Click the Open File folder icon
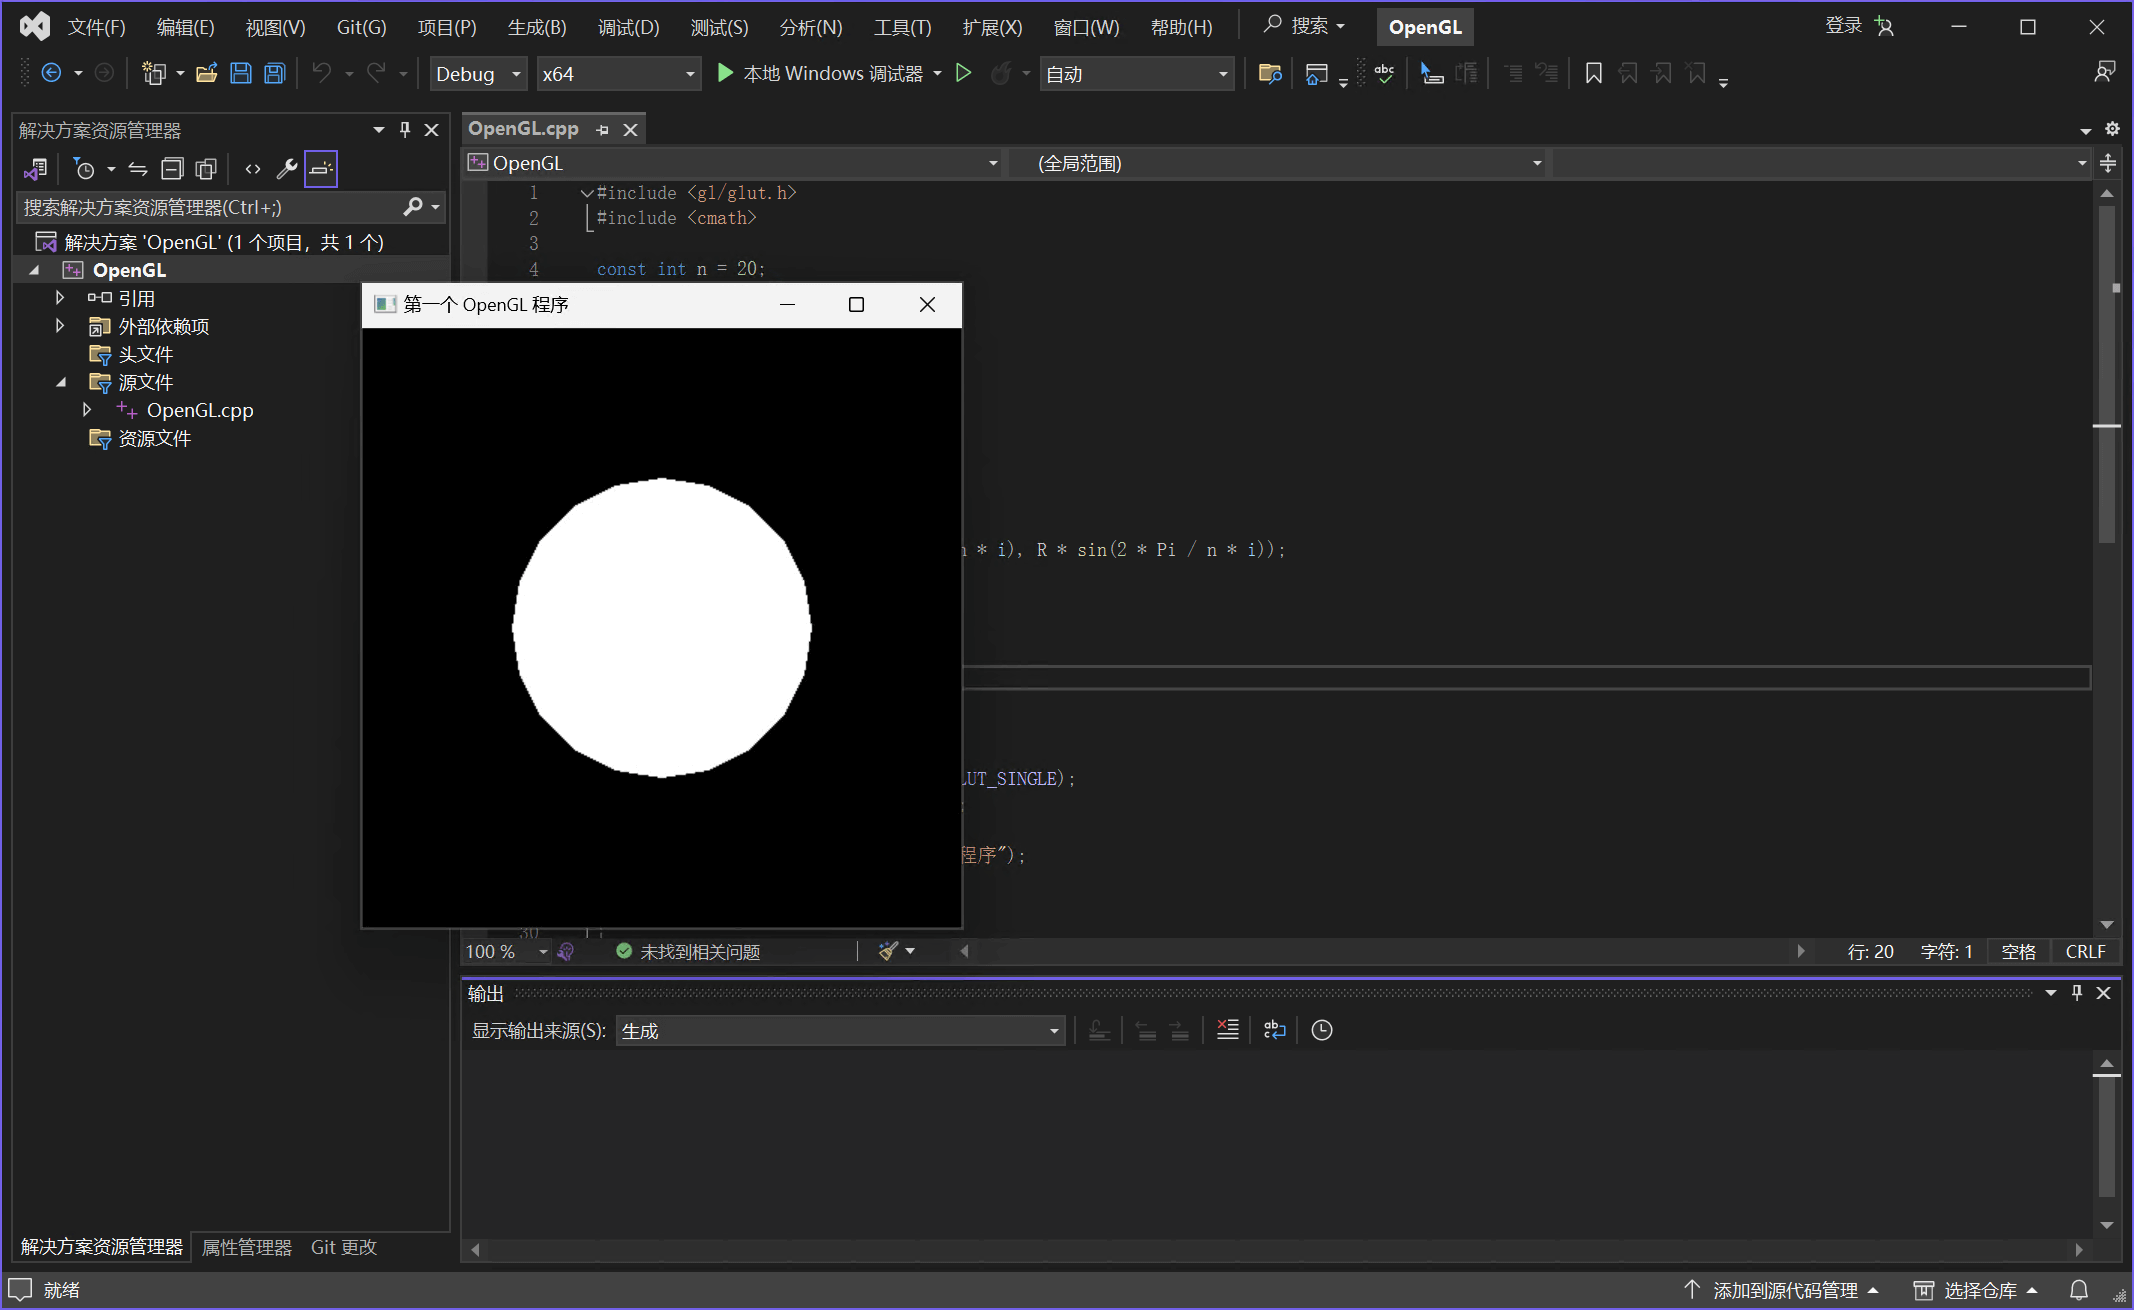The image size is (2134, 1310). (x=206, y=73)
